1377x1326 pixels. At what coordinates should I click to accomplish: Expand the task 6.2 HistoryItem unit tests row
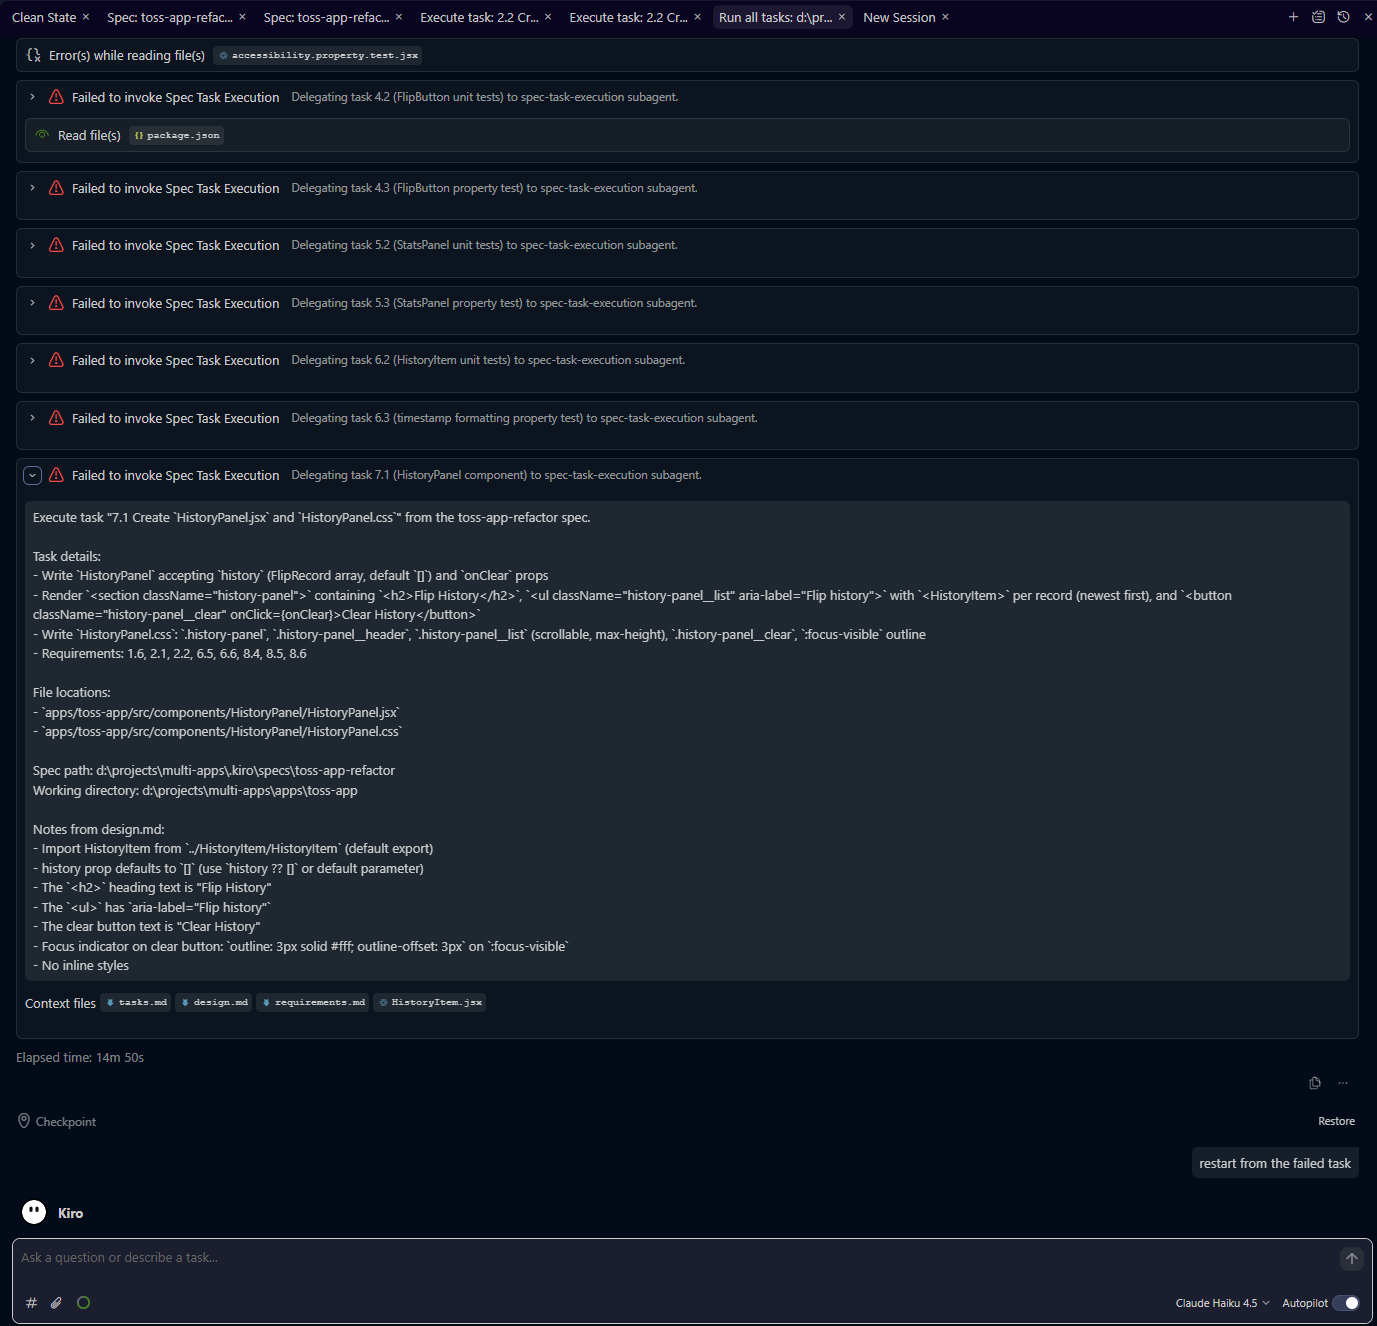[33, 360]
